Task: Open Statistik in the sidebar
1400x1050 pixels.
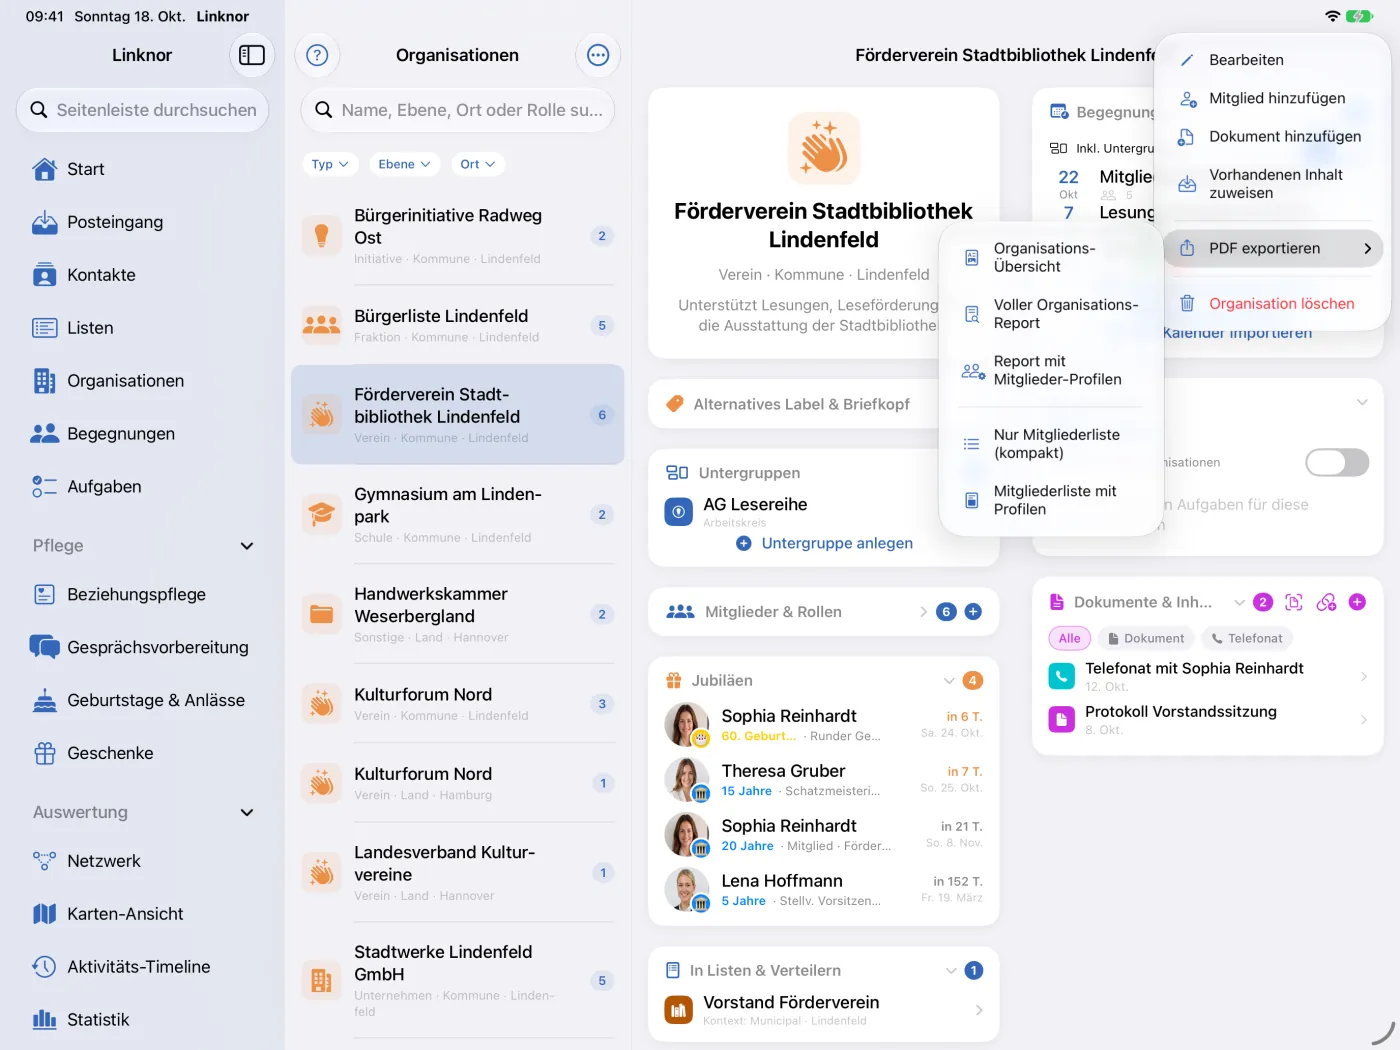Action: point(142,1020)
